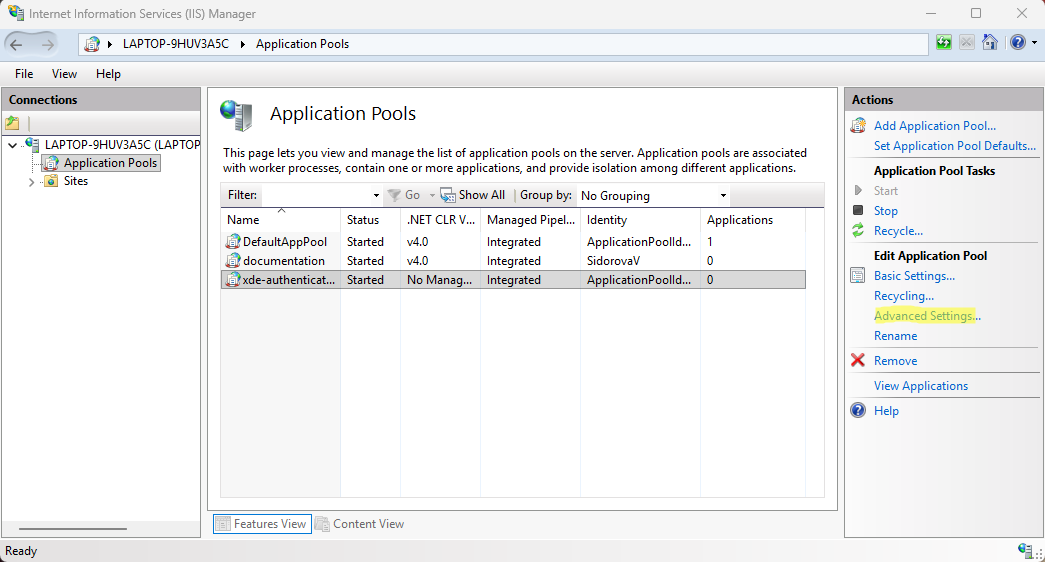1045x562 pixels.
Task: Click the No Manag... CLR version cell
Action: (x=439, y=280)
